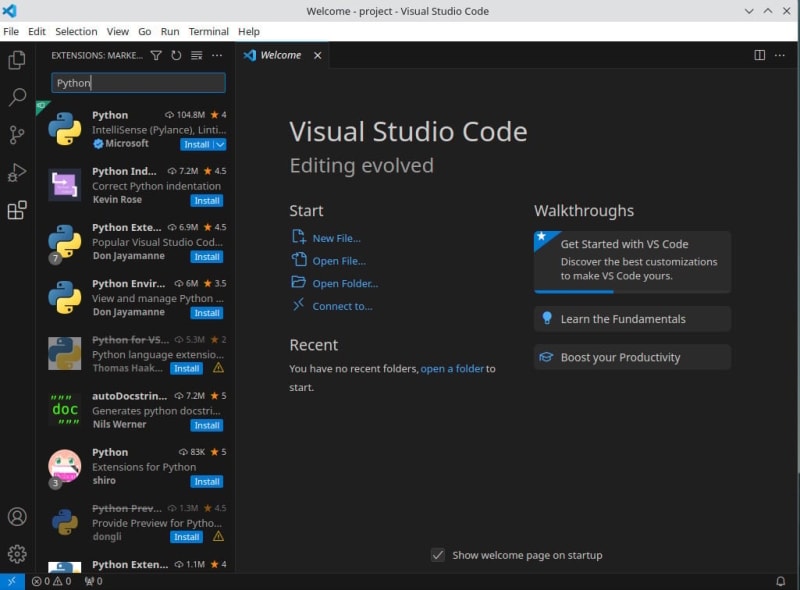Filter extensions using the funnel icon

pos(156,56)
